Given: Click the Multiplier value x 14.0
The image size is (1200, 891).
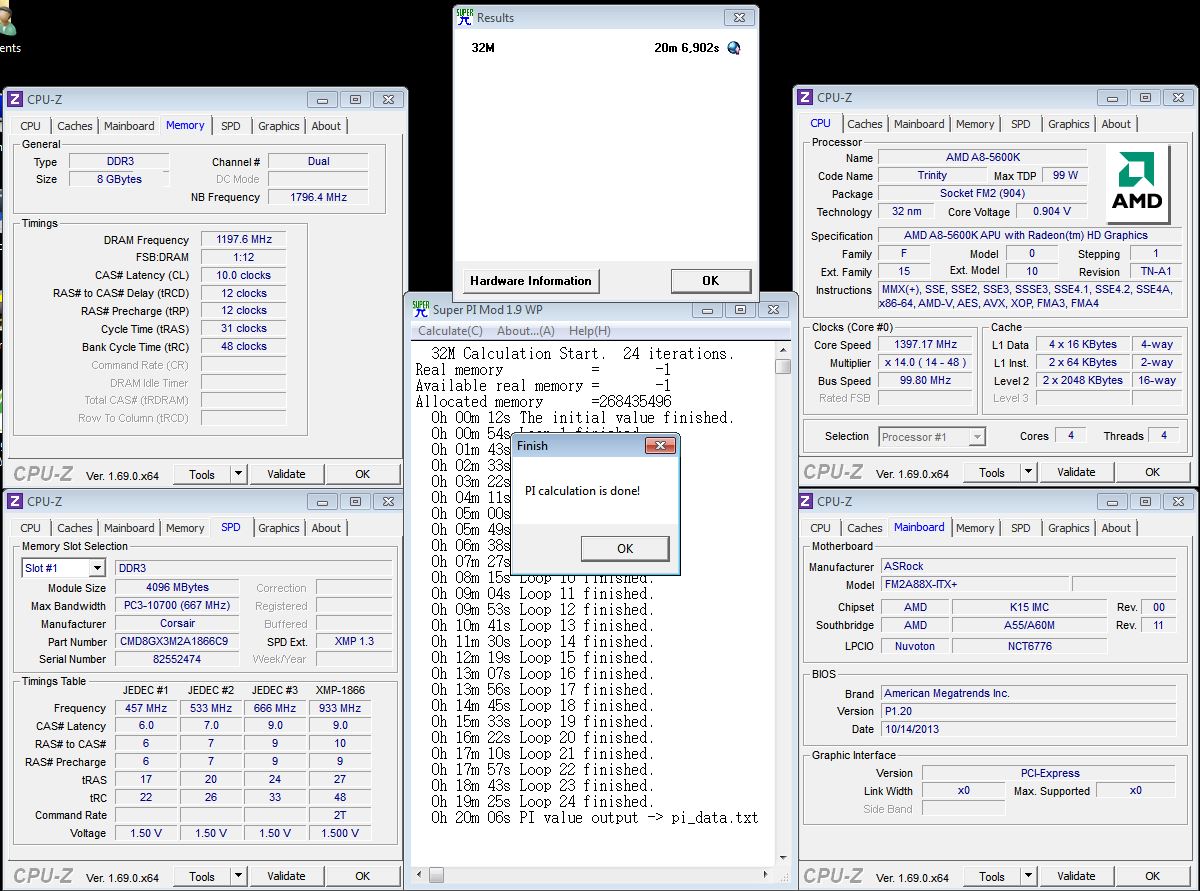Looking at the screenshot, I should coord(925,363).
